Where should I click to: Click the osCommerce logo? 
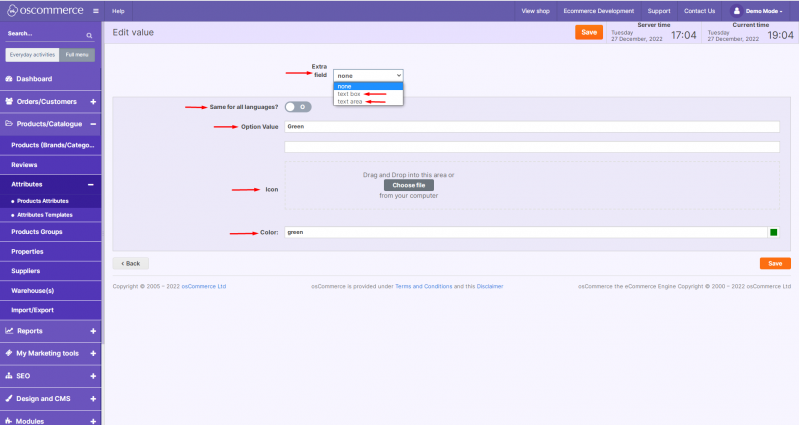click(x=42, y=10)
